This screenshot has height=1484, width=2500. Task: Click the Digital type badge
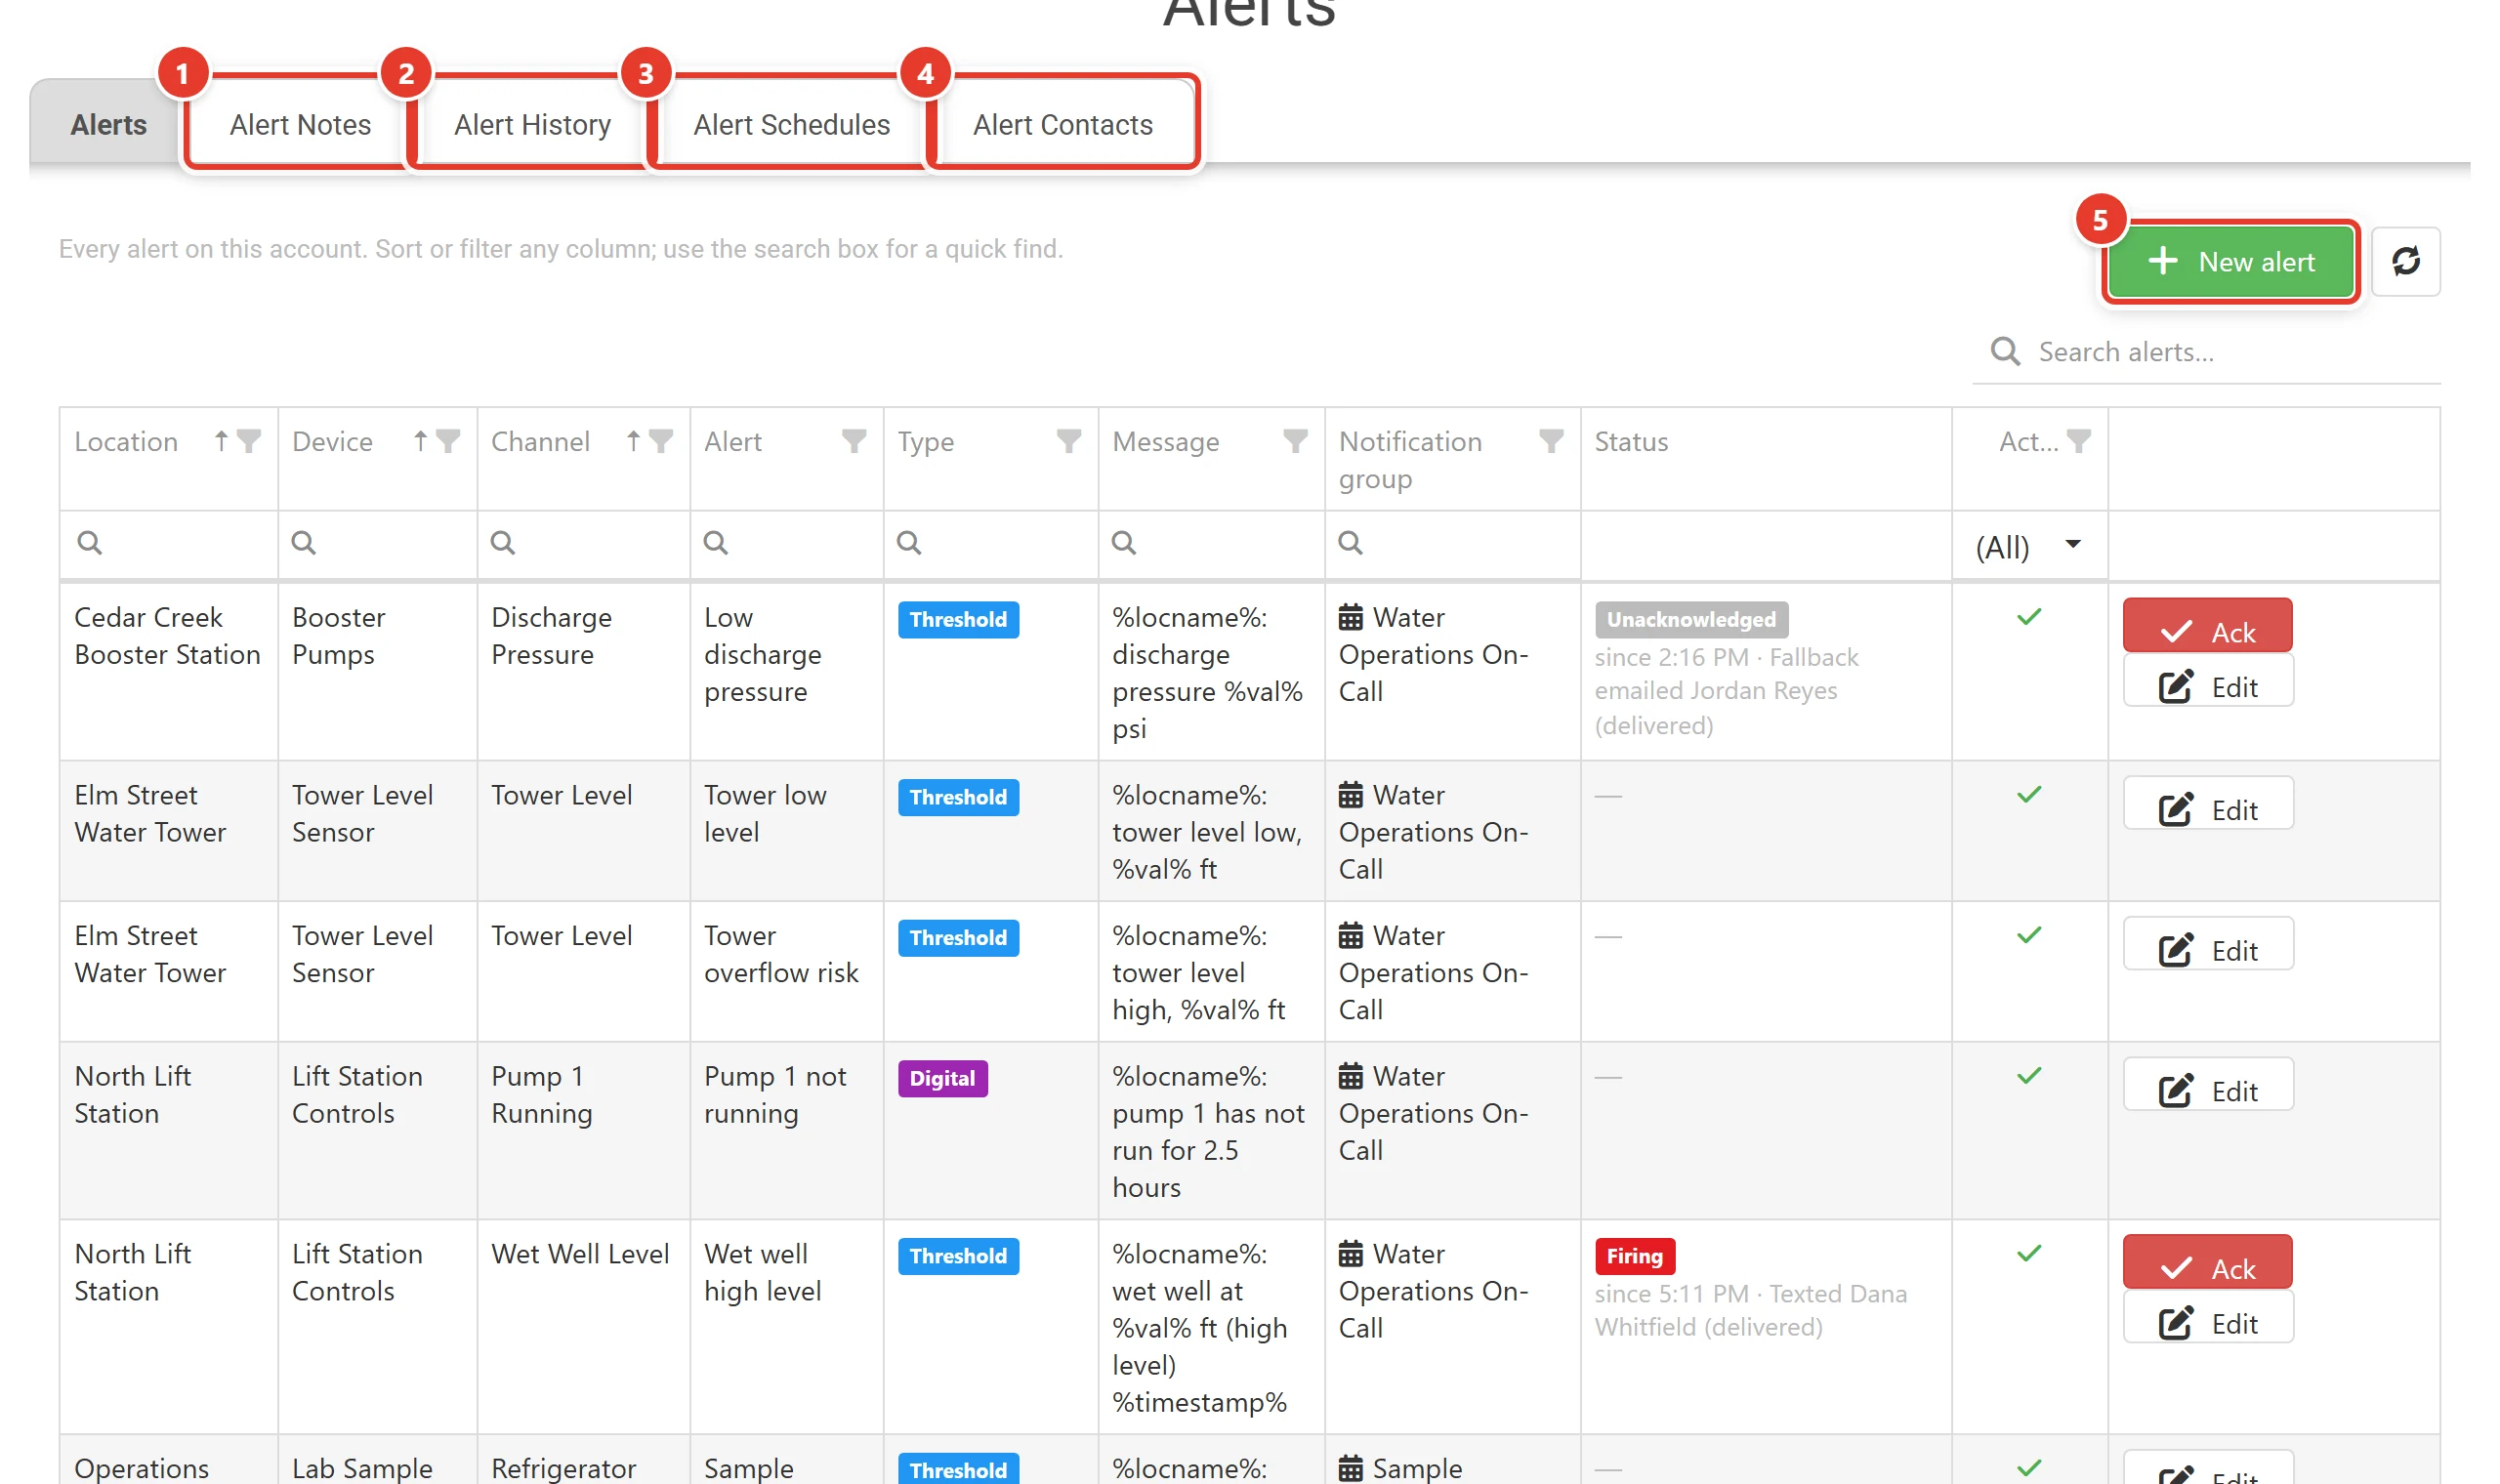942,1079
